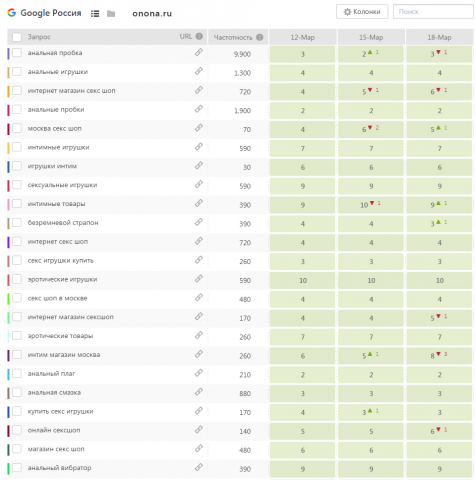476x480 pixels.
Task: Click the orange color marker for интернет магазин секс шоп
Action: (8, 91)
